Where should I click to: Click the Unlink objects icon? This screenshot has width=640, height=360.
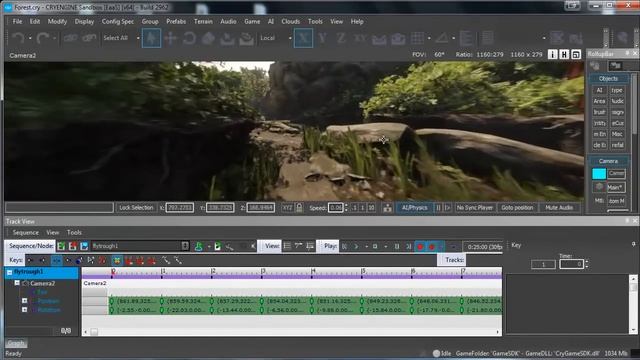tap(89, 38)
